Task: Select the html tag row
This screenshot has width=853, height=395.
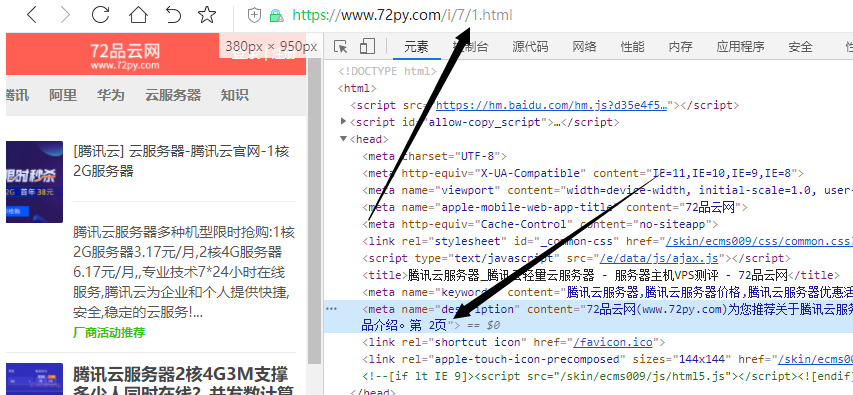Action: pos(357,88)
